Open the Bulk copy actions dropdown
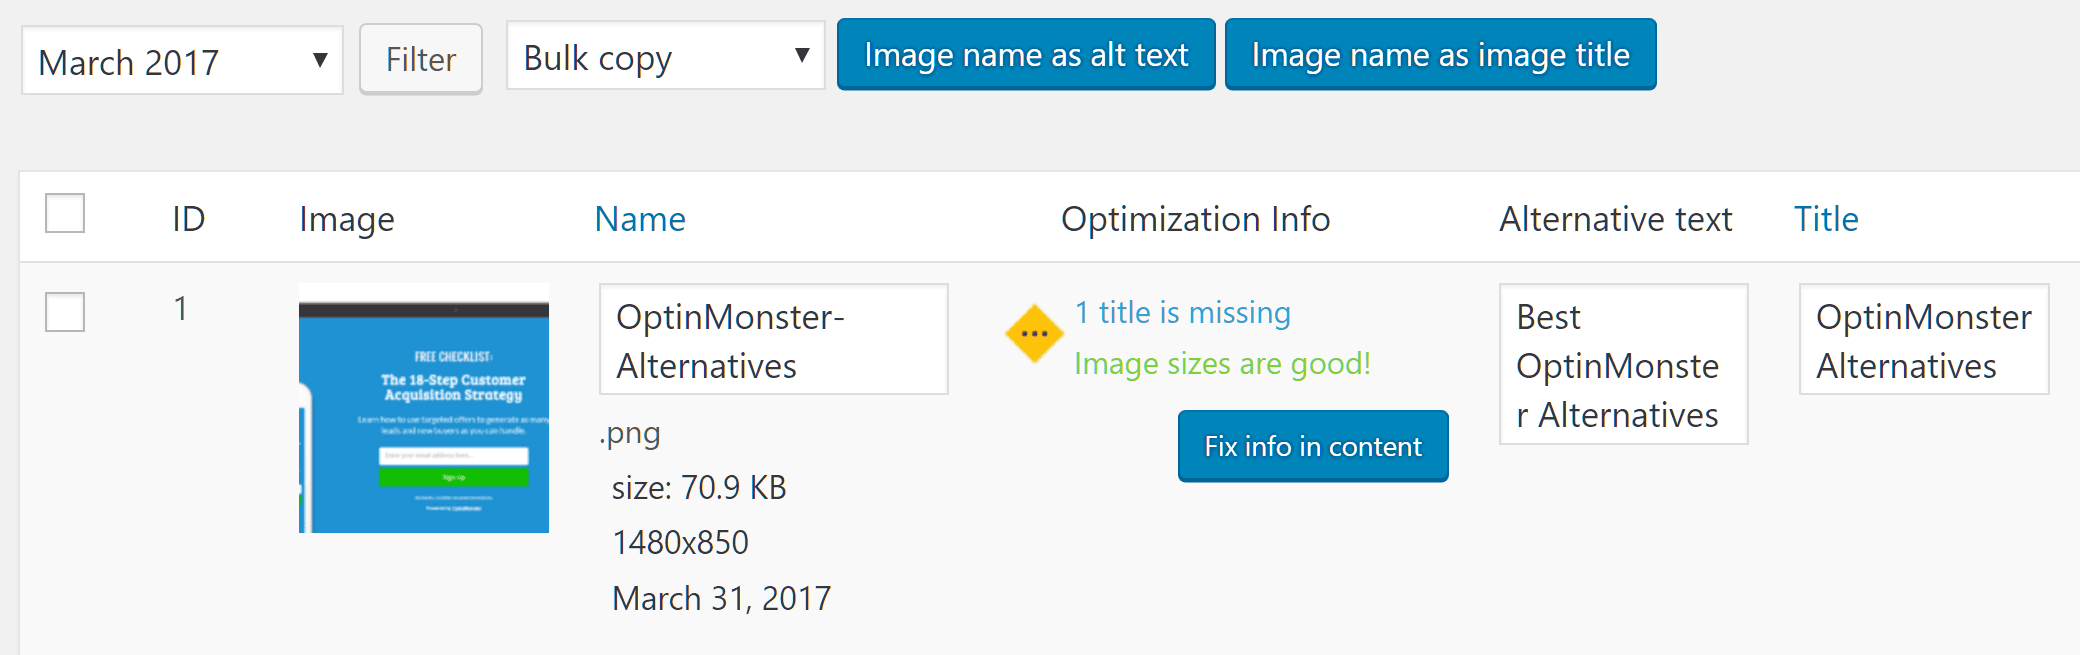The image size is (2080, 655). tap(665, 56)
